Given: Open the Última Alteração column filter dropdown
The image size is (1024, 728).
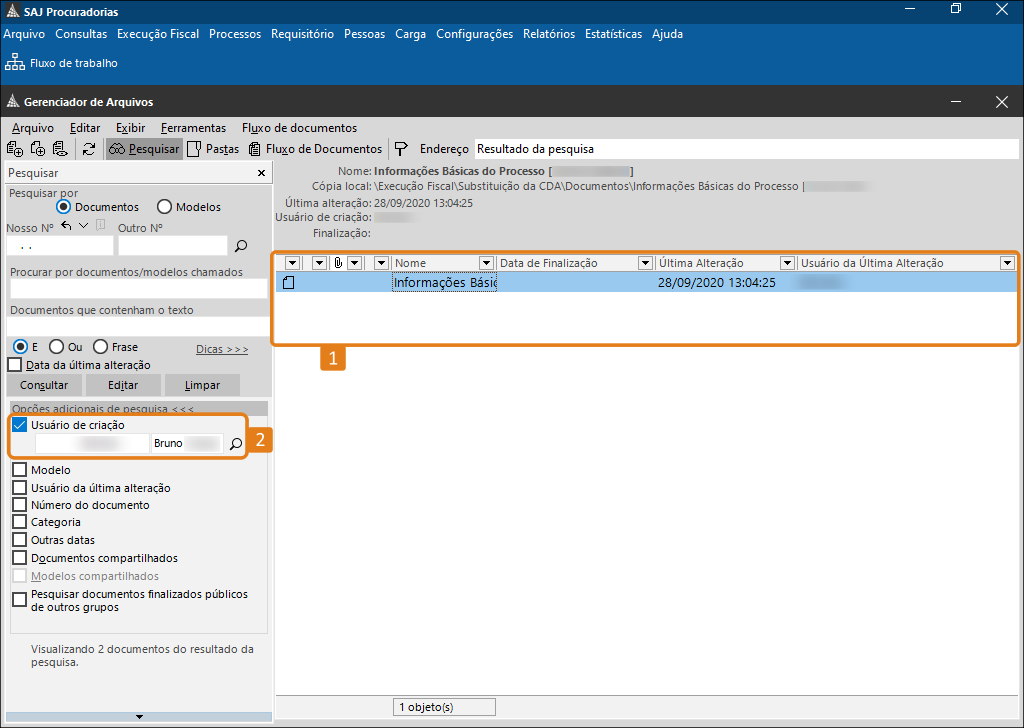Looking at the screenshot, I should pyautogui.click(x=787, y=263).
